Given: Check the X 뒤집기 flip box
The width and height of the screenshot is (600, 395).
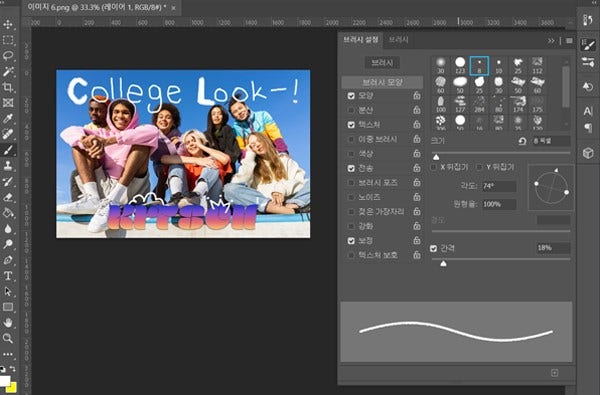Looking at the screenshot, I should 434,167.
